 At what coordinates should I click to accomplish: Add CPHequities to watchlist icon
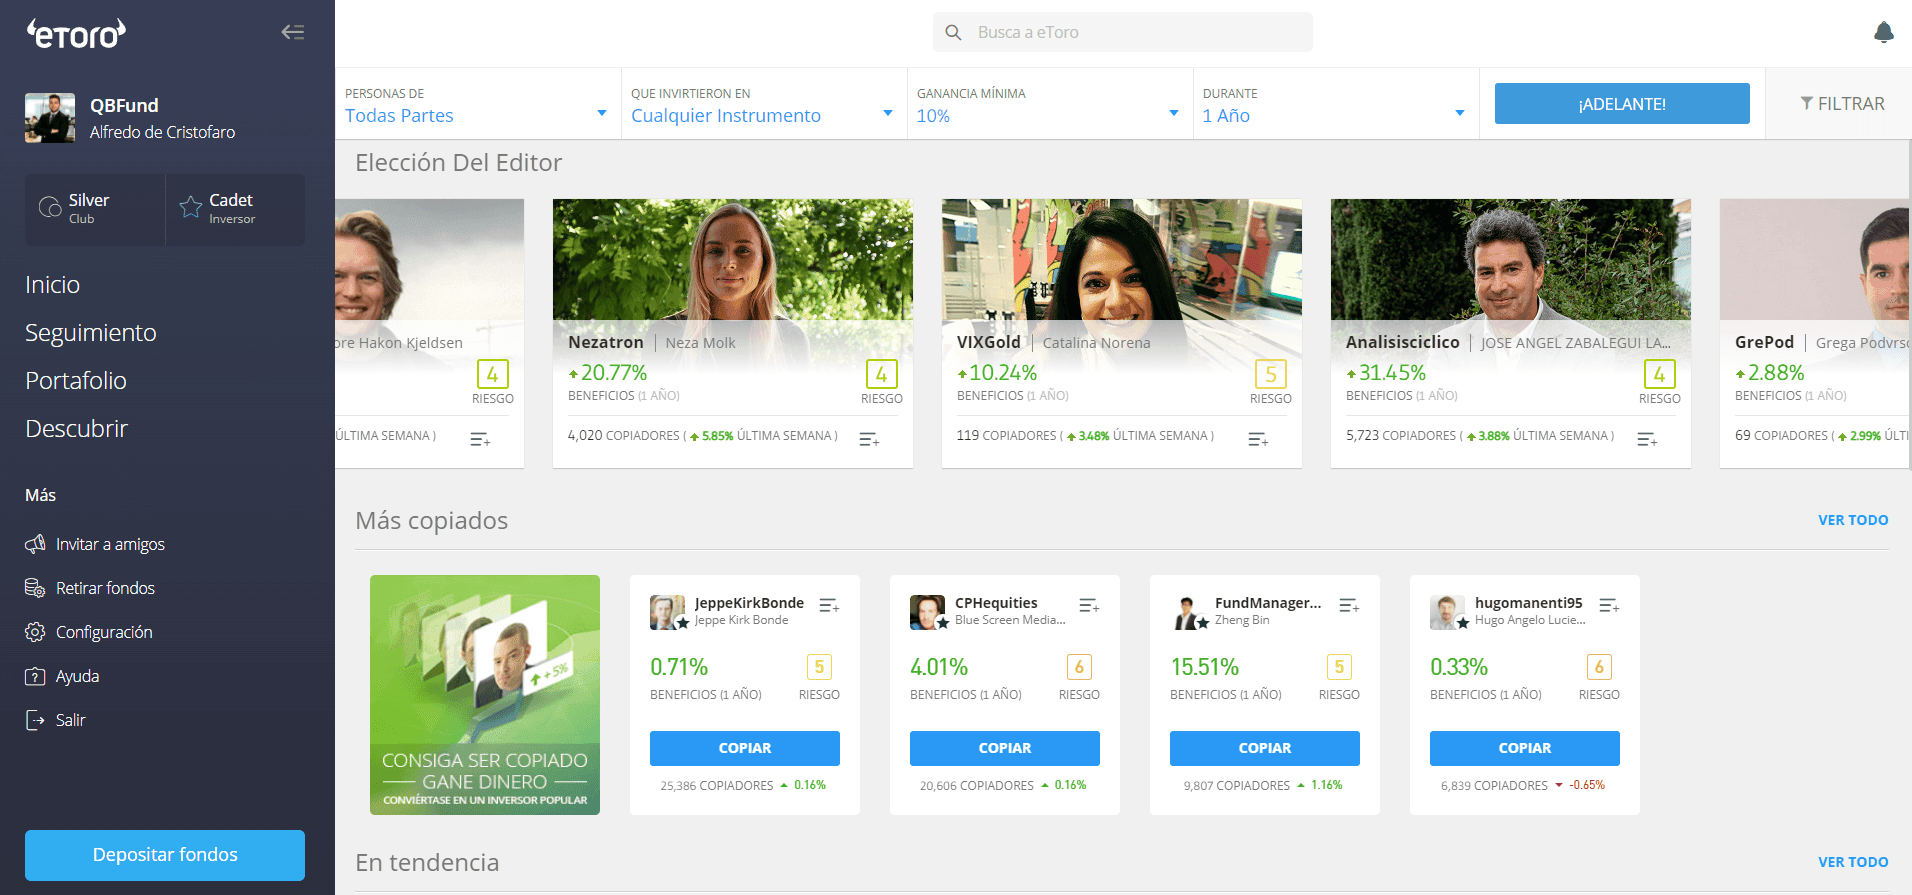click(x=1089, y=605)
